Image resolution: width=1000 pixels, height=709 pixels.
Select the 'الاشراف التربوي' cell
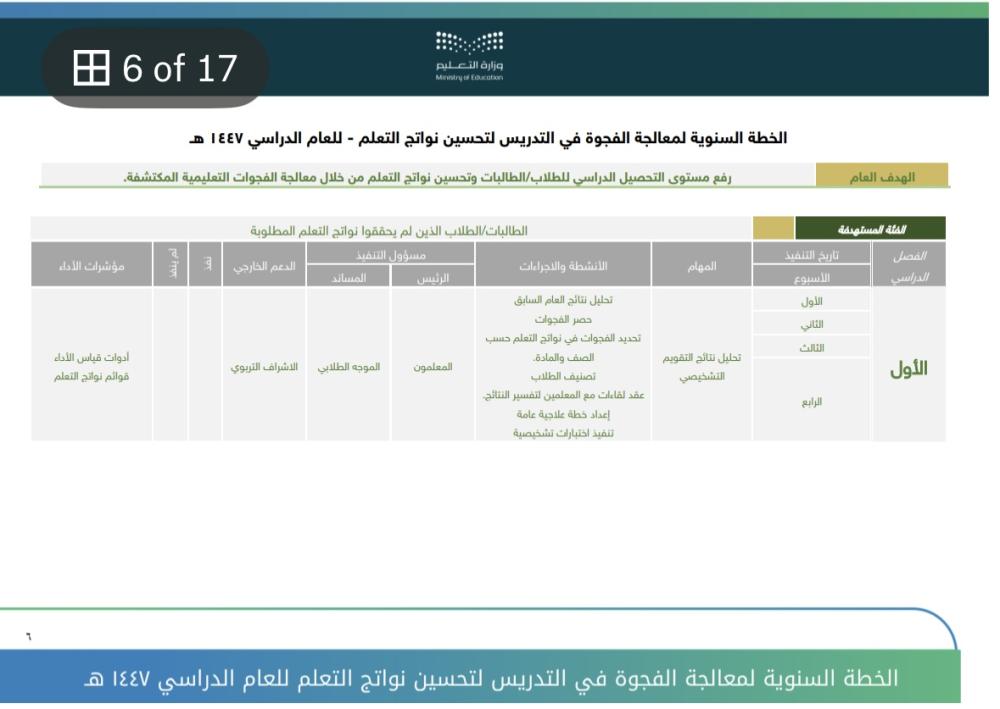[x=264, y=367]
